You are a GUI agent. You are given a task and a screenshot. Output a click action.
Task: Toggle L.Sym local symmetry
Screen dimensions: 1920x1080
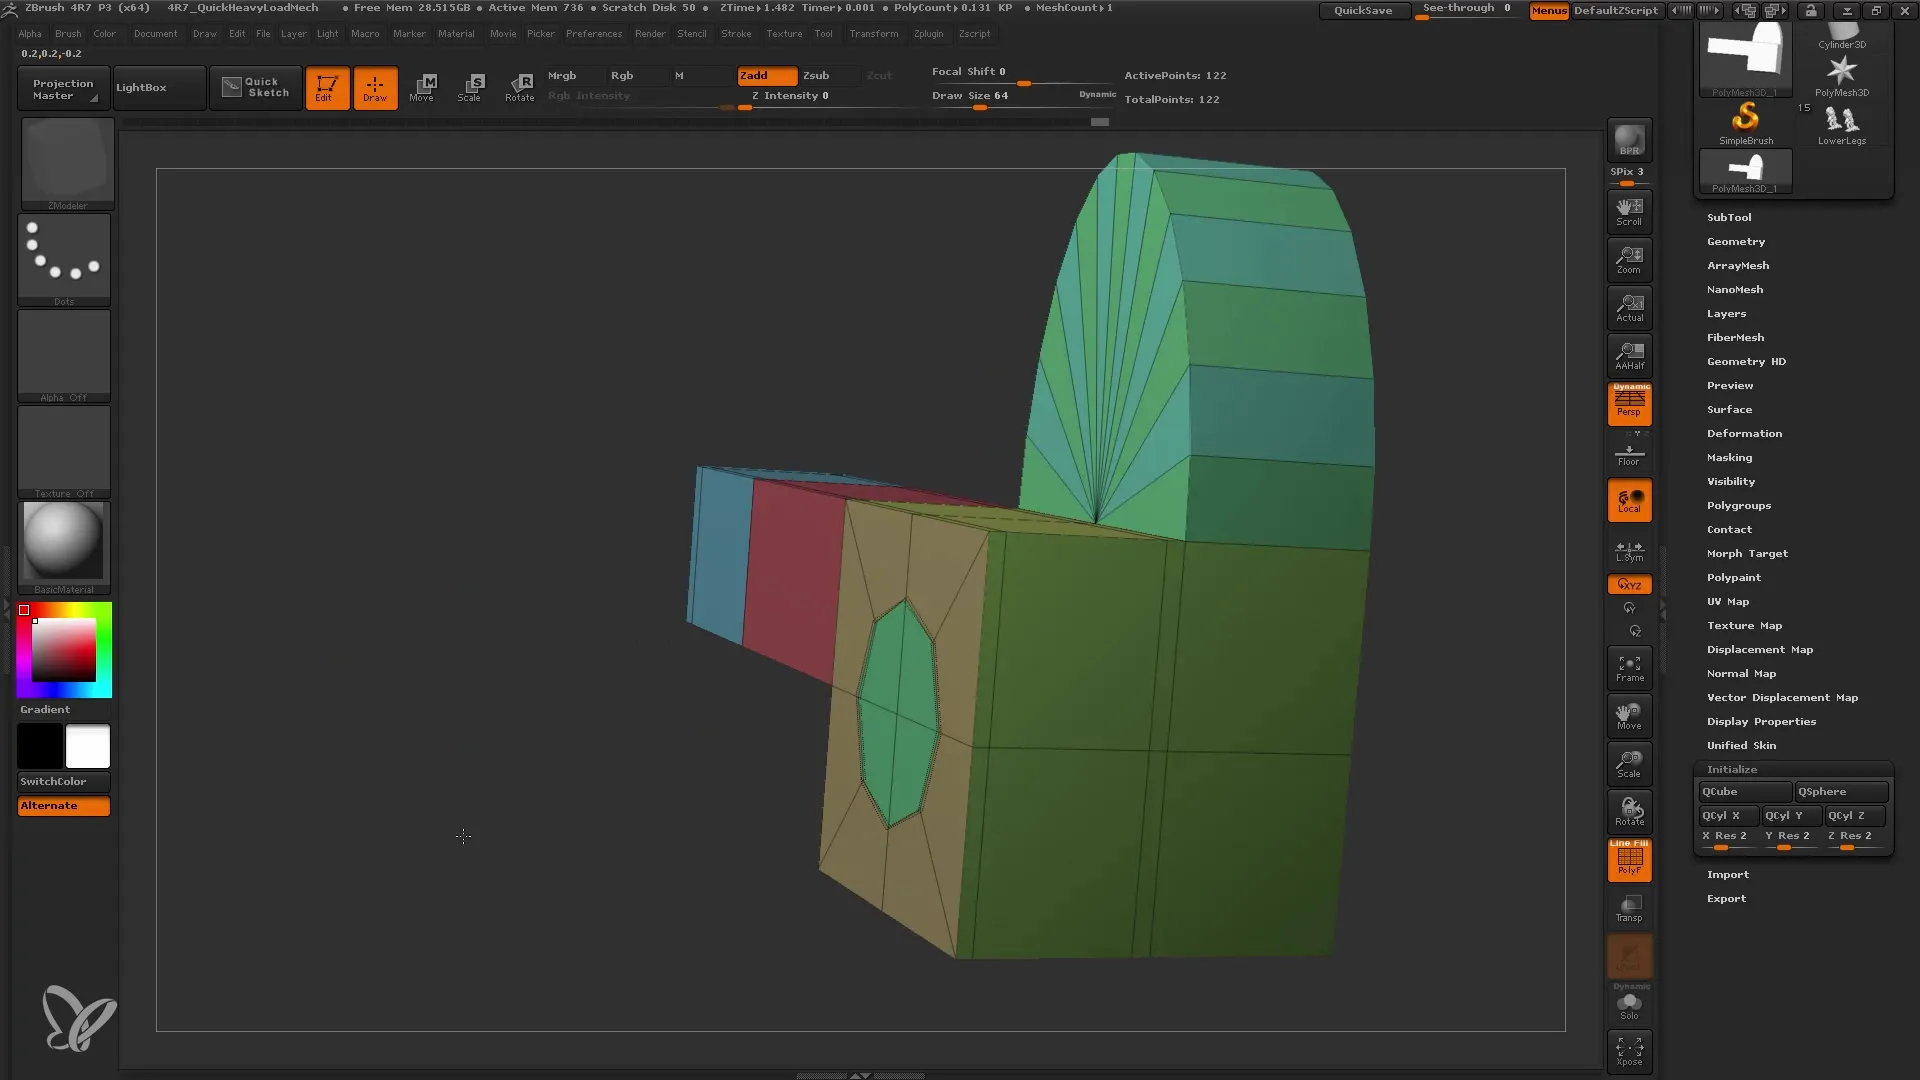pyautogui.click(x=1629, y=551)
